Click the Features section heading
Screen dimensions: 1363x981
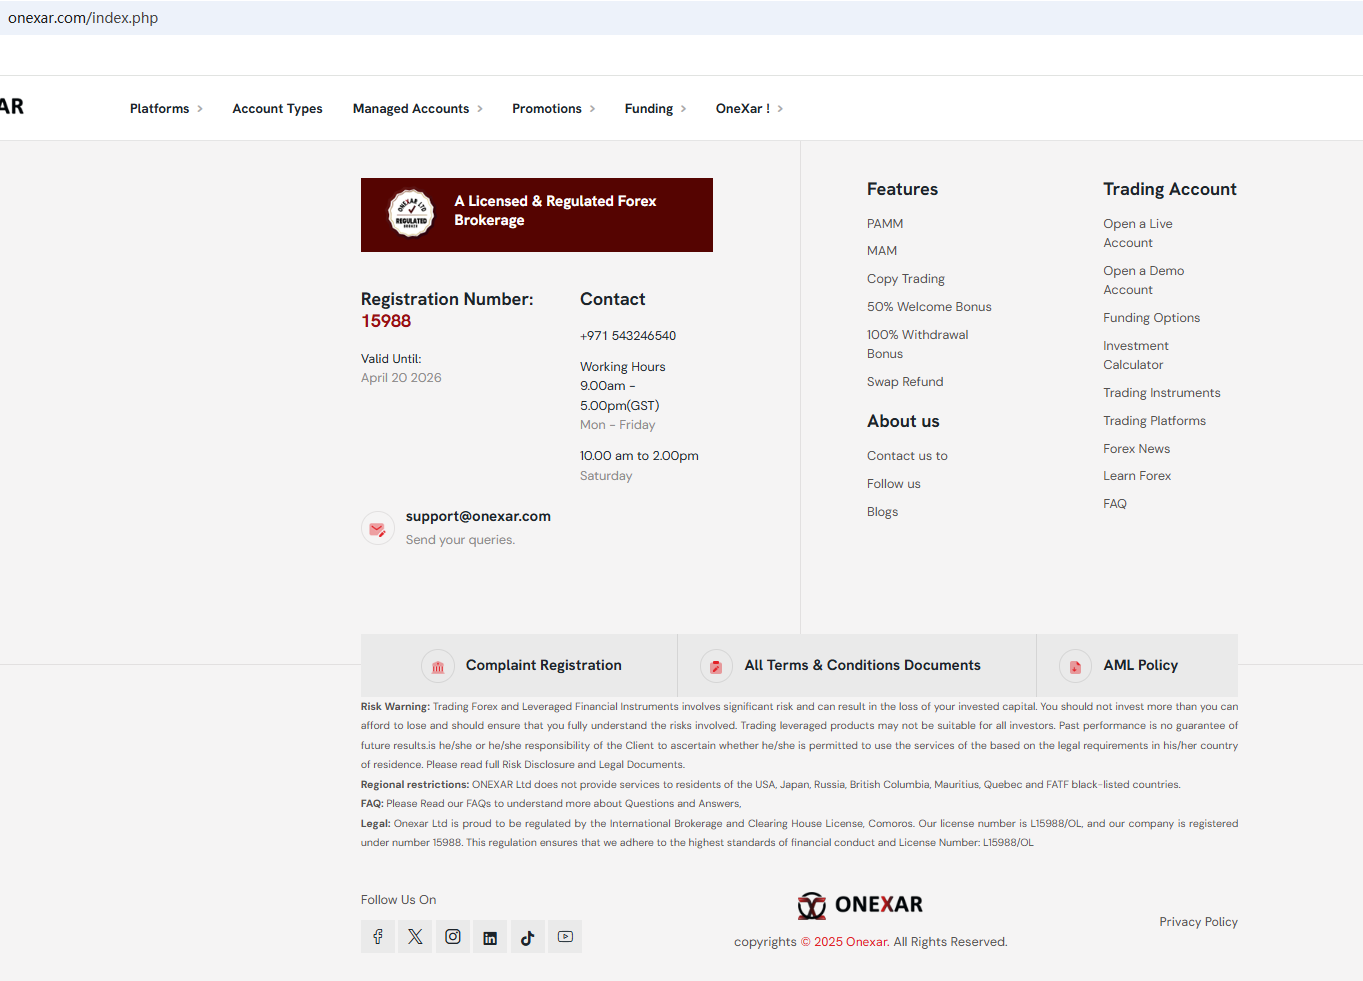coord(902,189)
